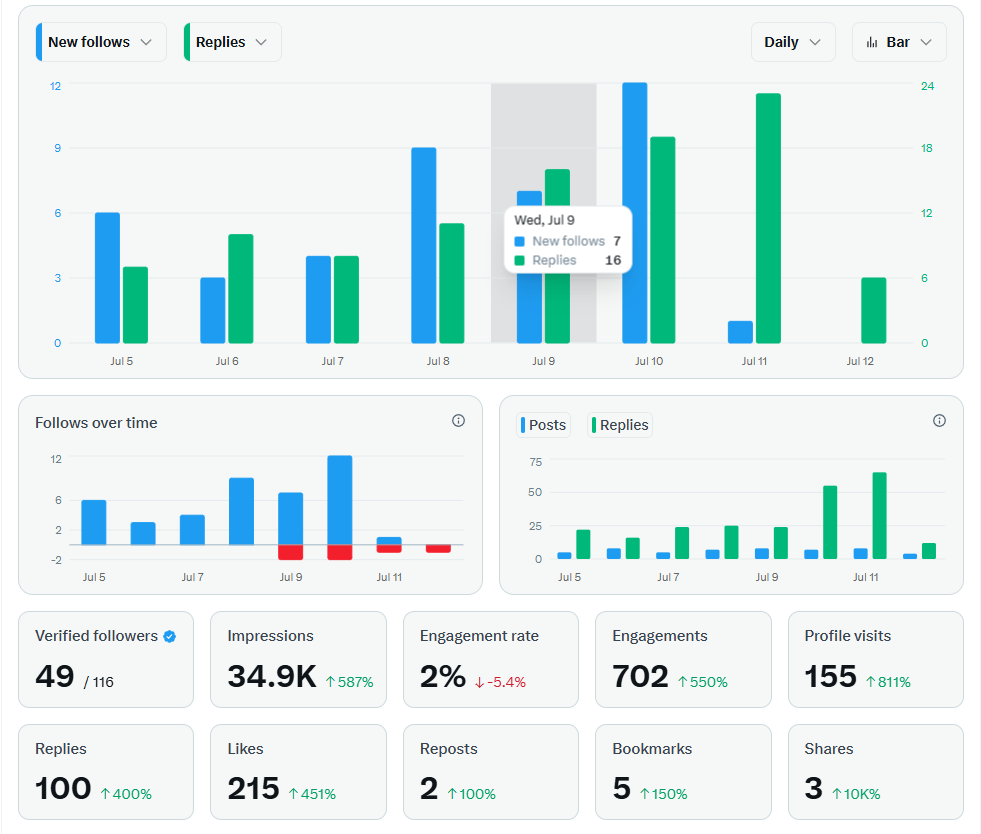Viewport: 981px width, 834px height.
Task: Toggle the Replies series in the lower chart
Action: [620, 424]
